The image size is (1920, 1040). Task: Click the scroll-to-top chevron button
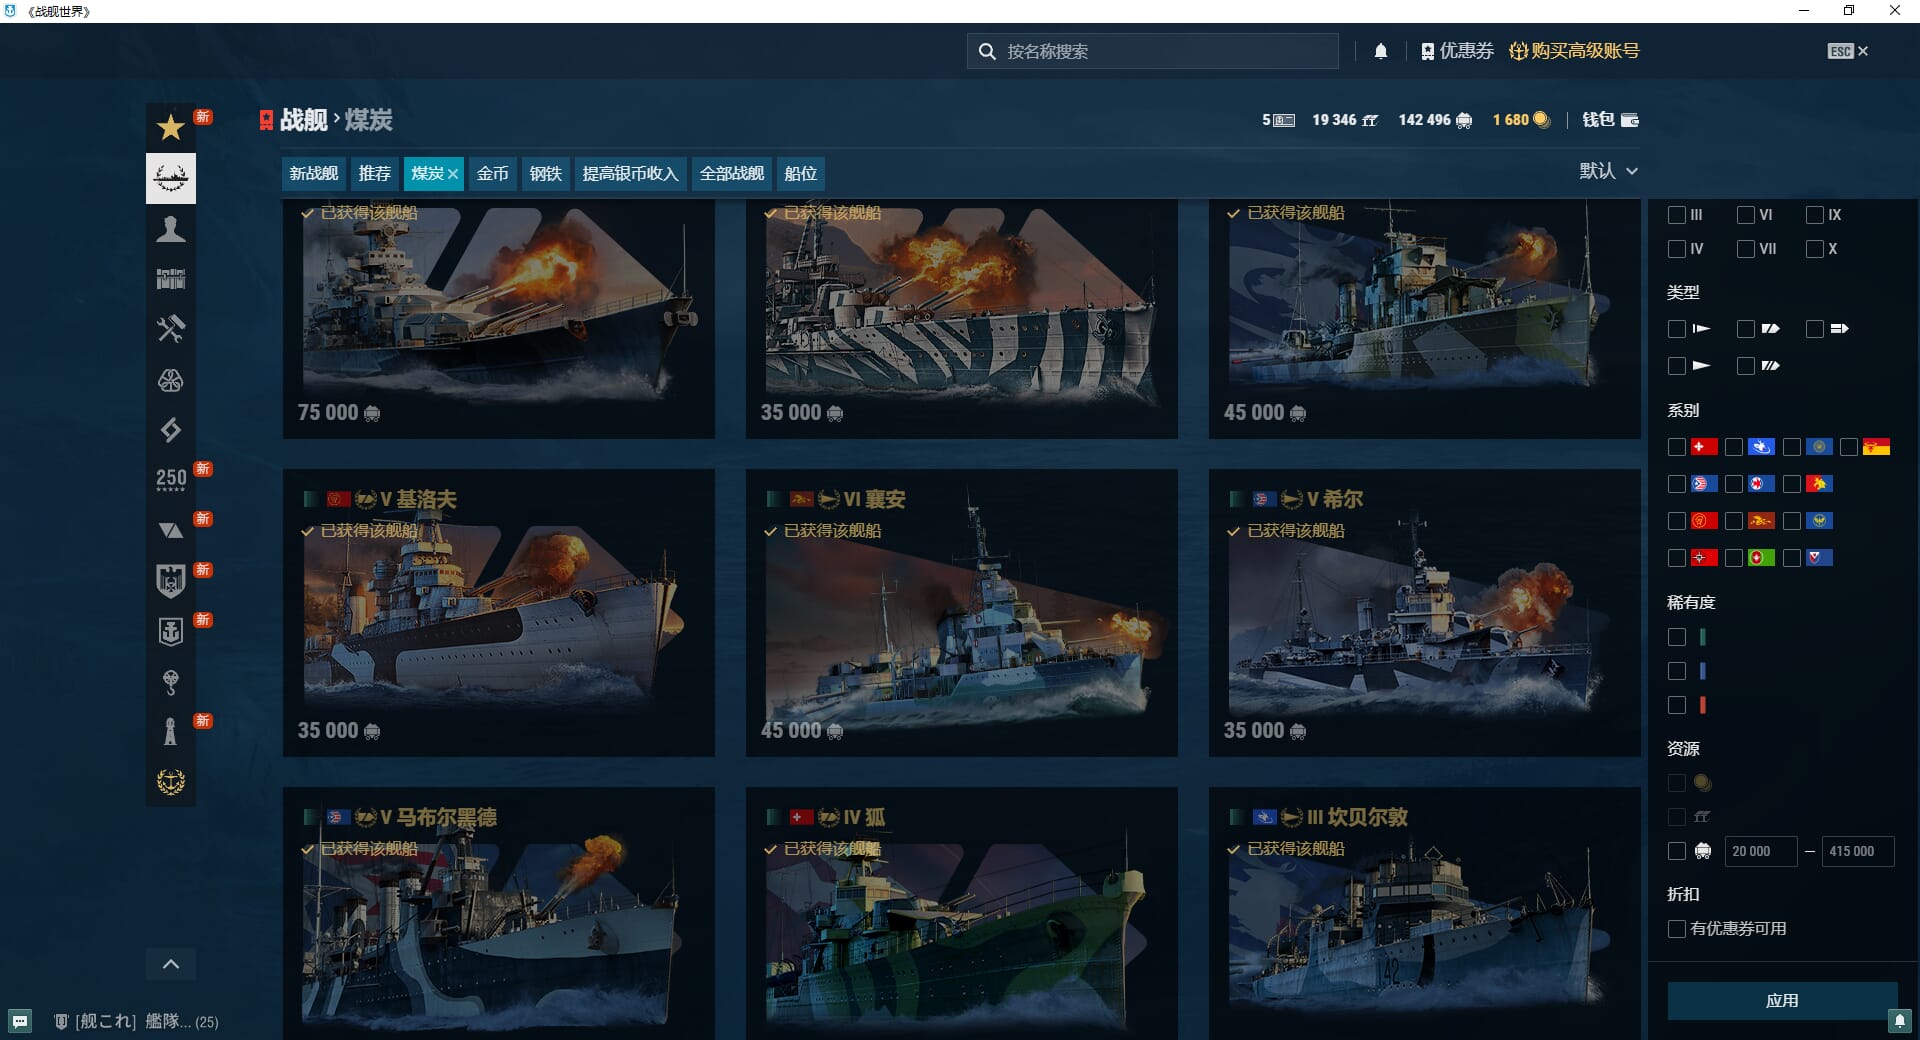pyautogui.click(x=171, y=964)
